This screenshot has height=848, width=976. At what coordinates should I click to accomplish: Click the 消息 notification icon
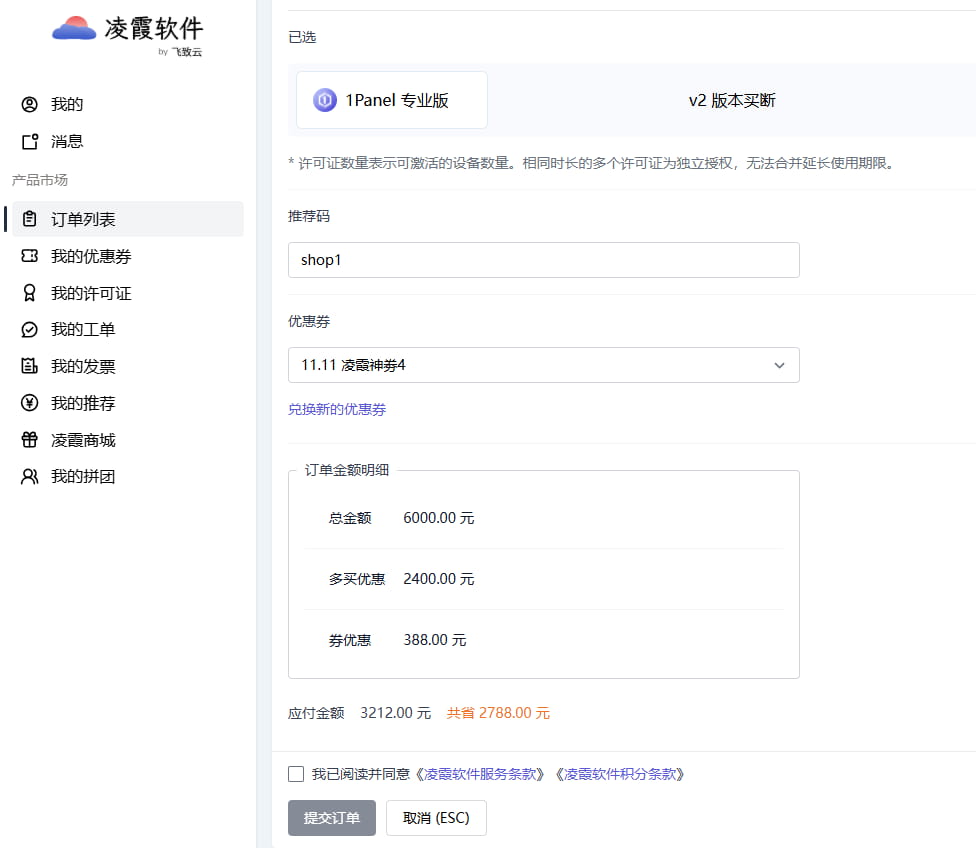(30, 141)
